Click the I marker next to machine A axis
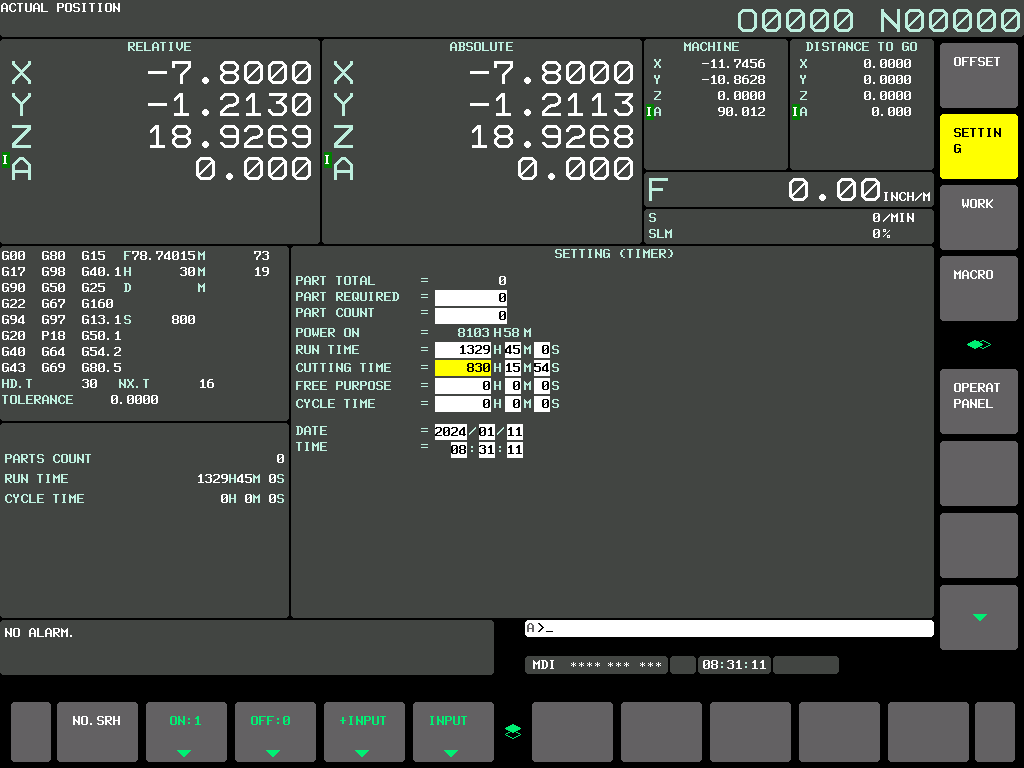This screenshot has height=768, width=1024. click(x=648, y=112)
